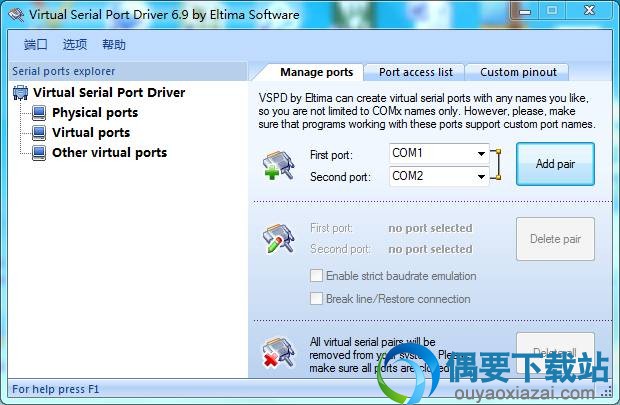The image size is (620, 405).
Task: Click the Serial ports explorer header
Action: tap(128, 71)
